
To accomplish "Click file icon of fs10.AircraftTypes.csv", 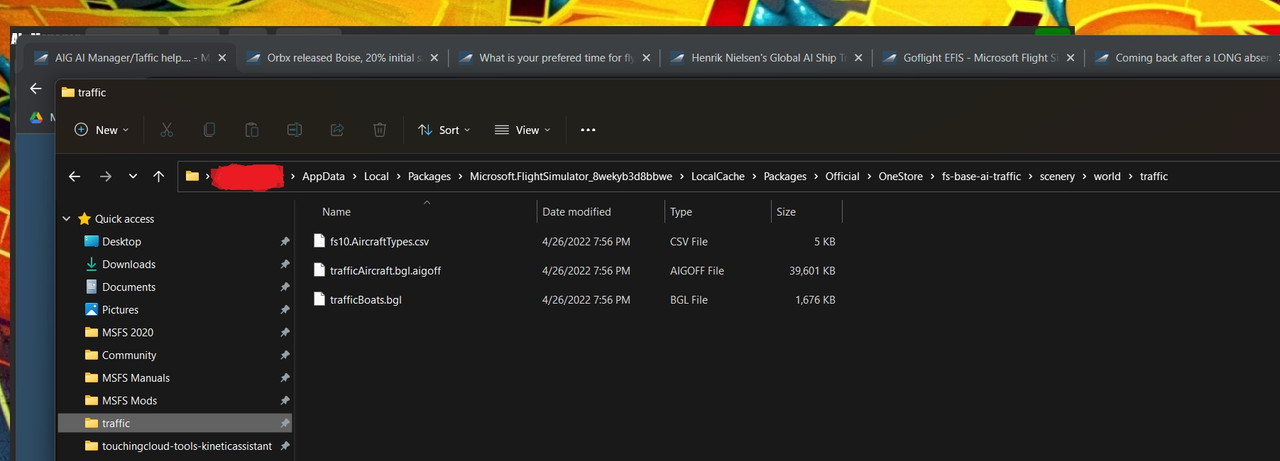I will click(x=319, y=242).
